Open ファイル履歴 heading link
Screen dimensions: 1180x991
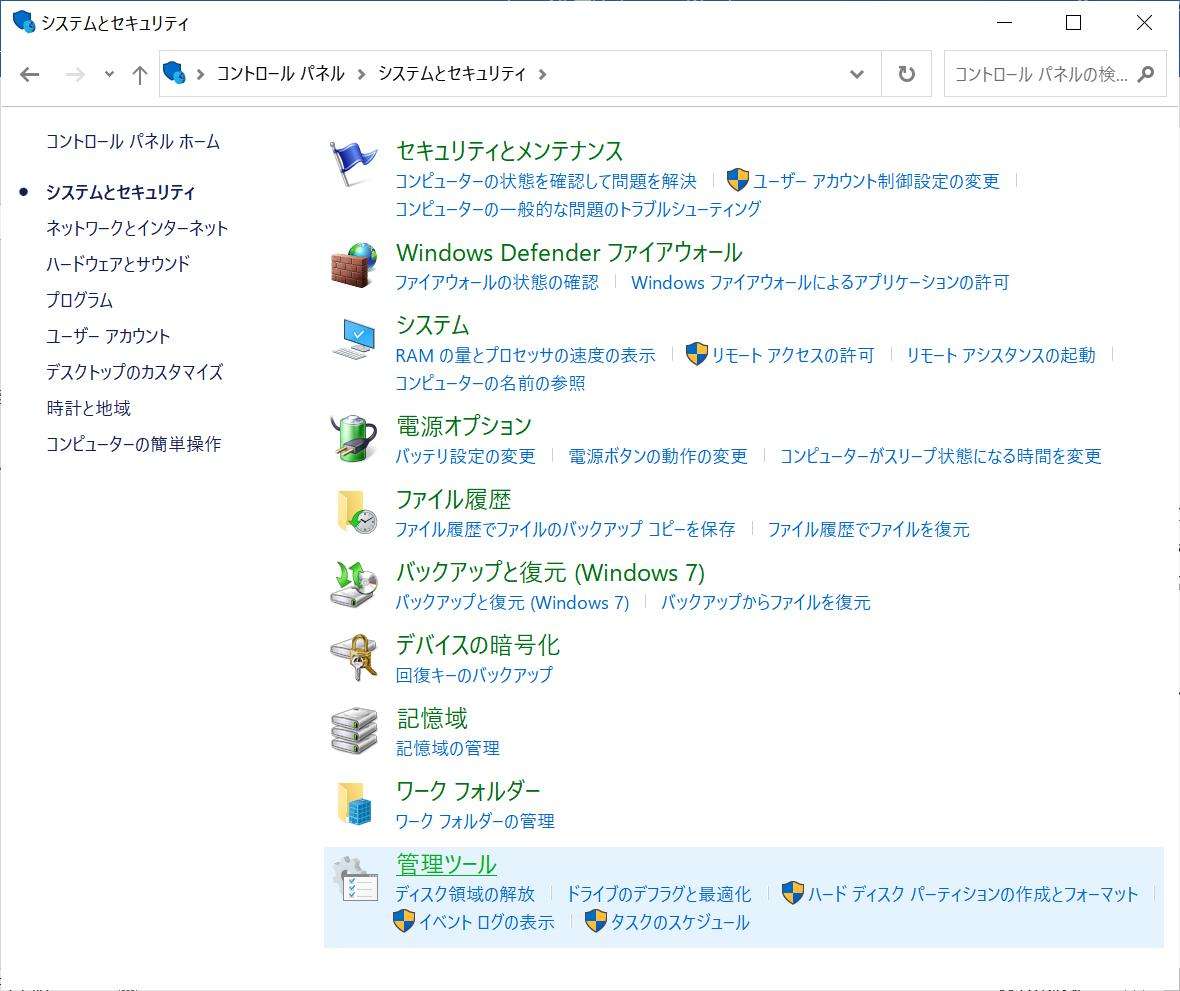454,499
